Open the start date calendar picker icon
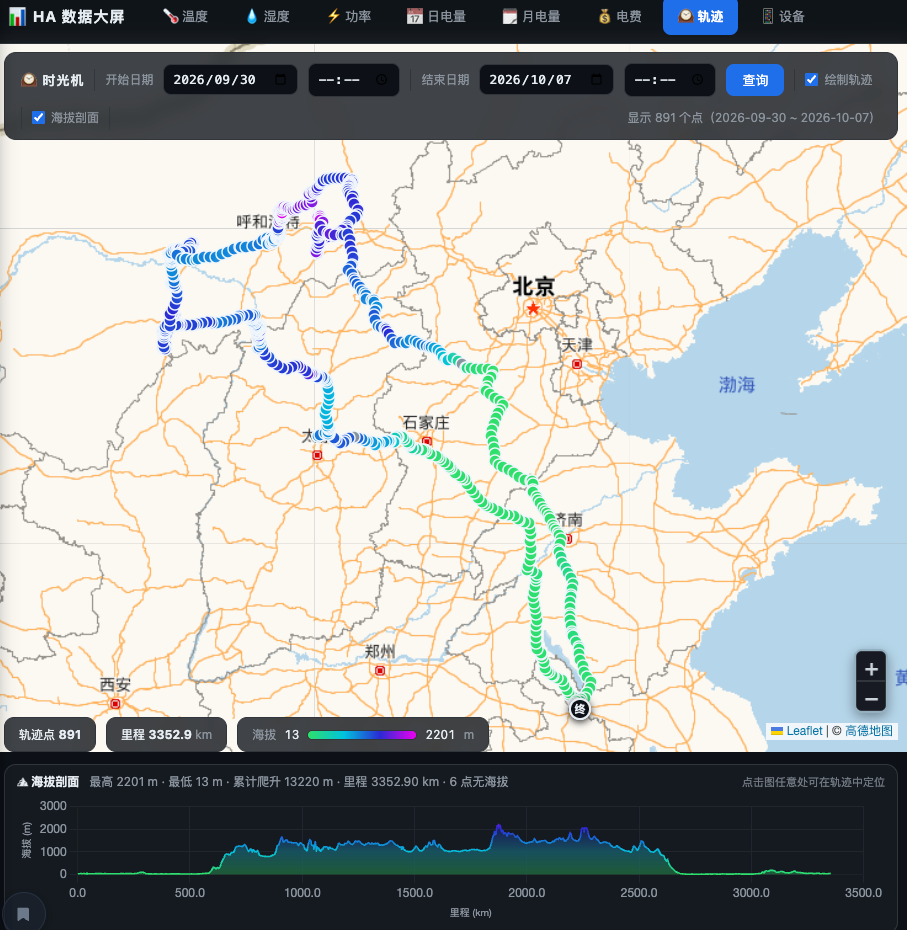Screen dimensions: 907x930 click(281, 79)
